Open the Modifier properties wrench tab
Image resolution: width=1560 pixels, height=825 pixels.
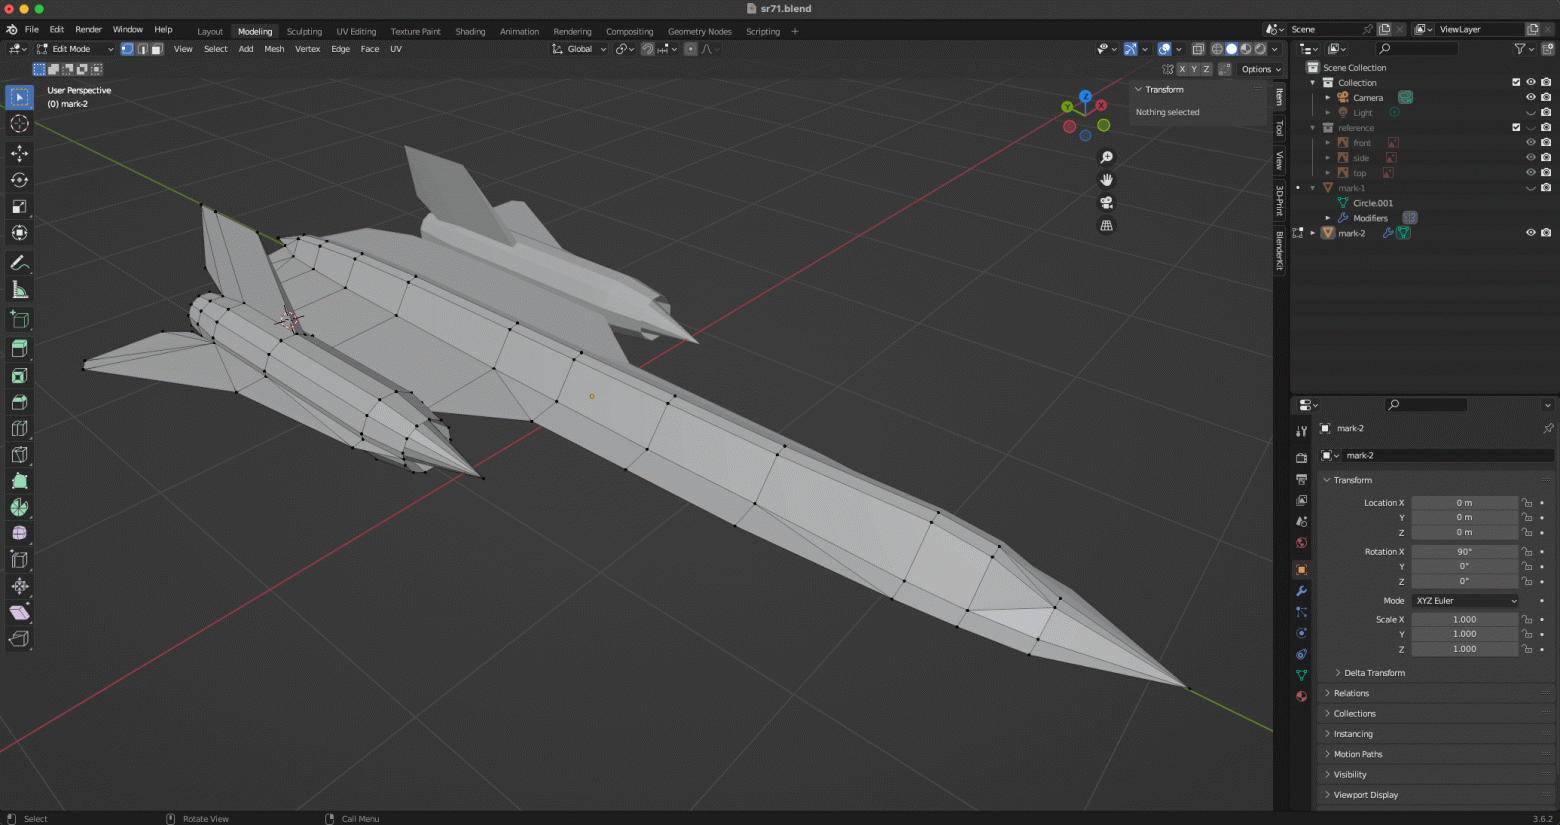pyautogui.click(x=1301, y=591)
